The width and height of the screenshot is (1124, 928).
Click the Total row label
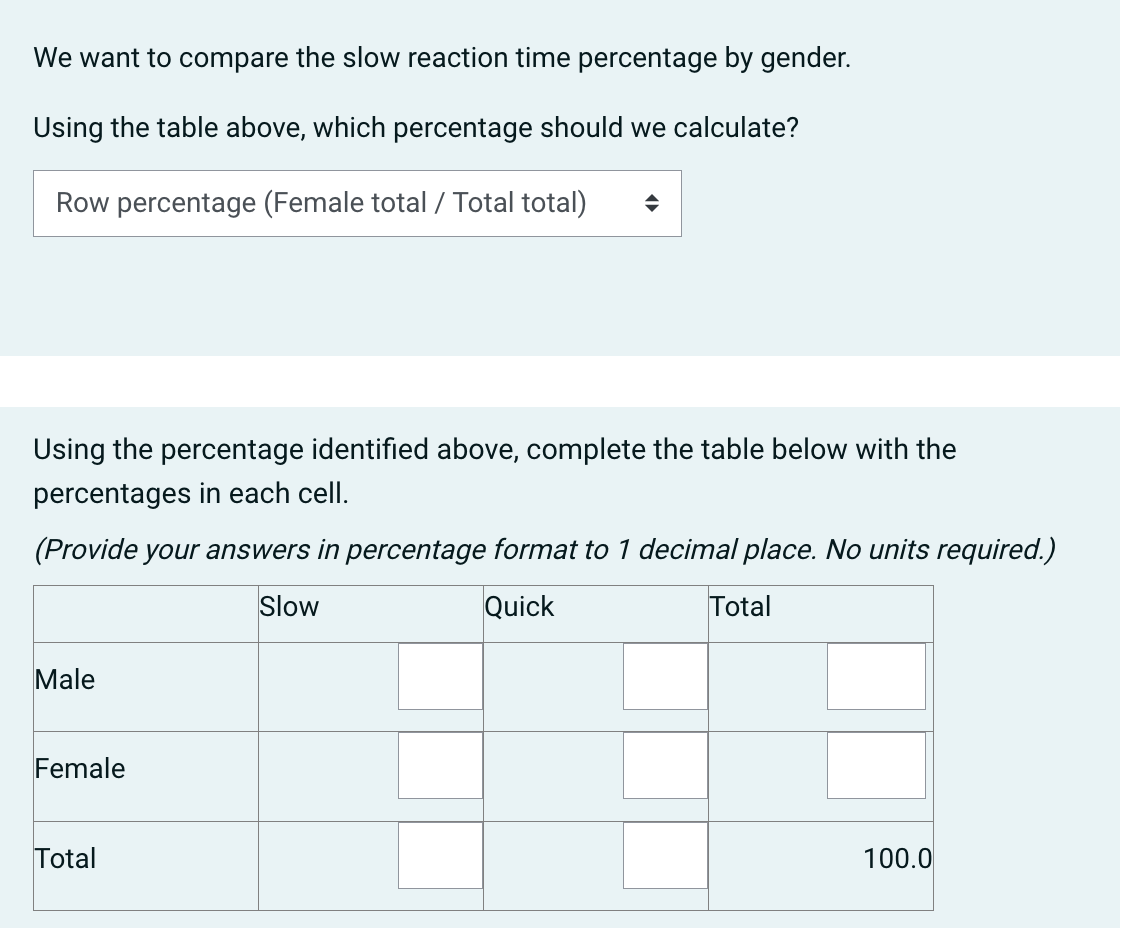coord(65,859)
